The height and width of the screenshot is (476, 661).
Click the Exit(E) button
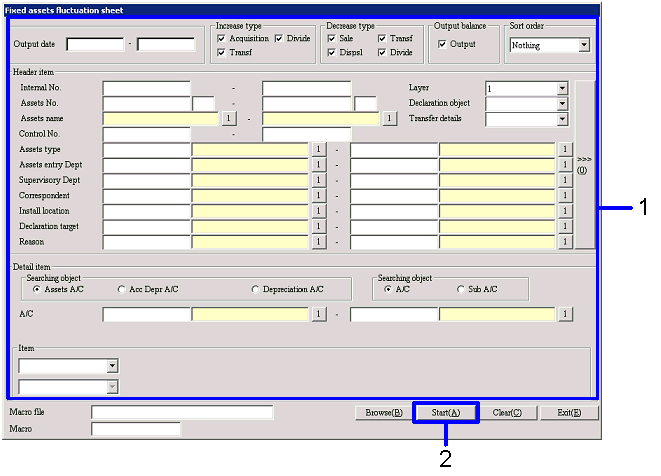click(x=569, y=413)
